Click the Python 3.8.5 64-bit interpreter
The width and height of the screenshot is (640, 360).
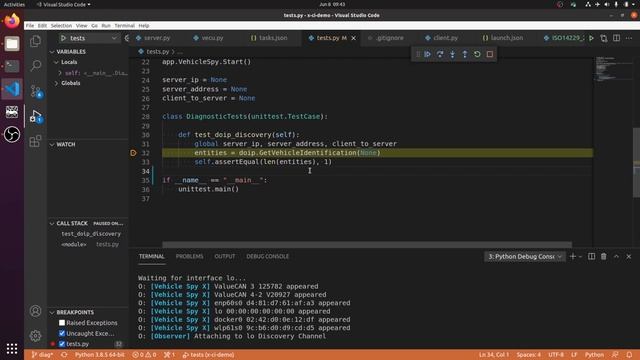pos(100,355)
